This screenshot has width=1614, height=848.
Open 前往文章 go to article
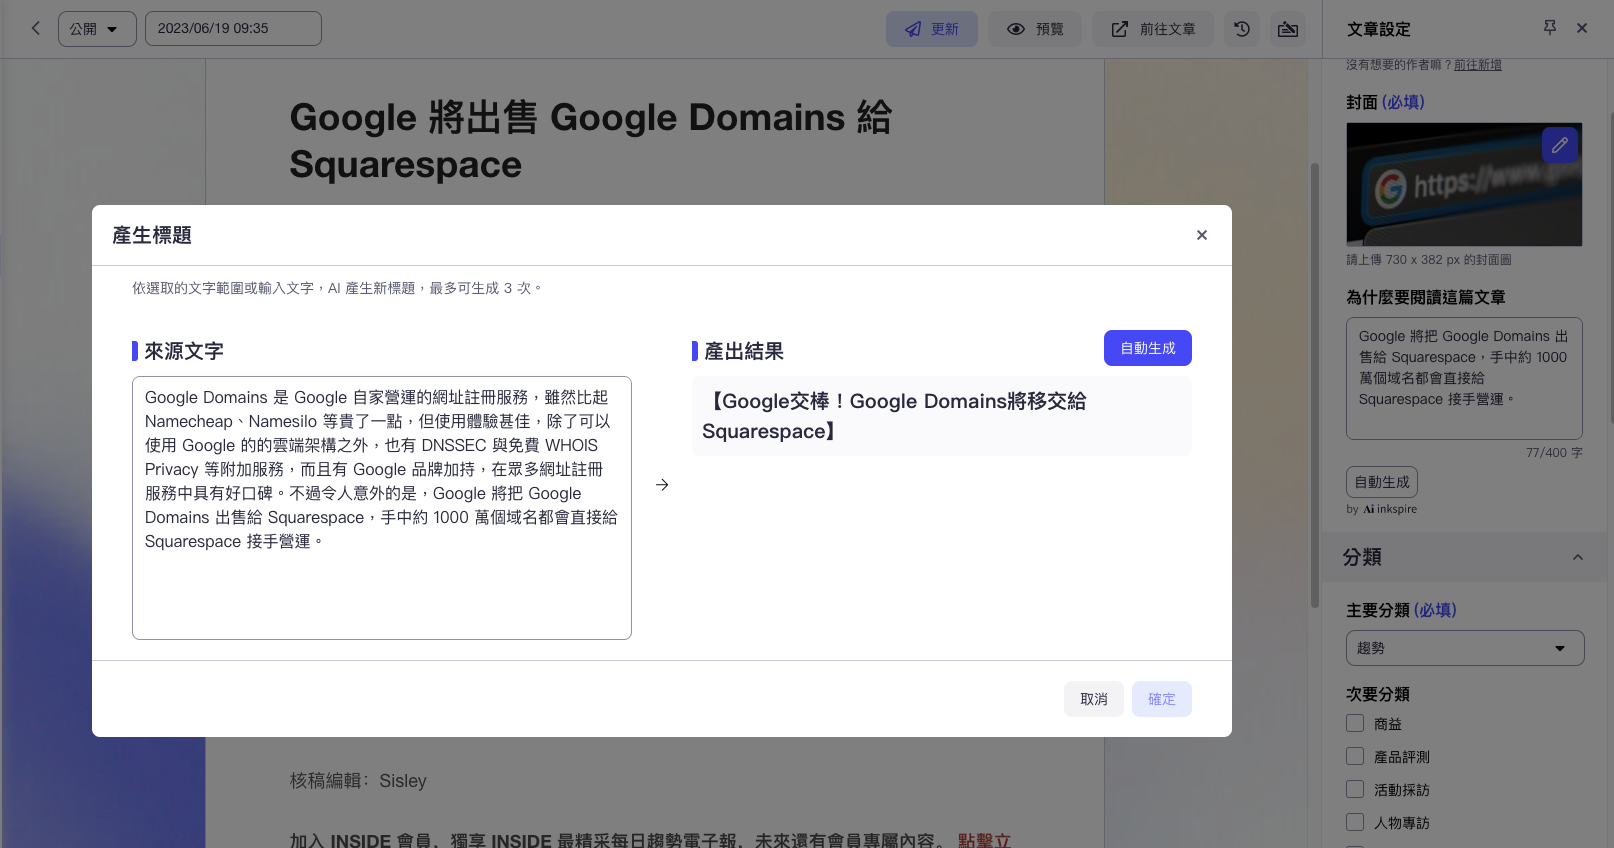1153,29
